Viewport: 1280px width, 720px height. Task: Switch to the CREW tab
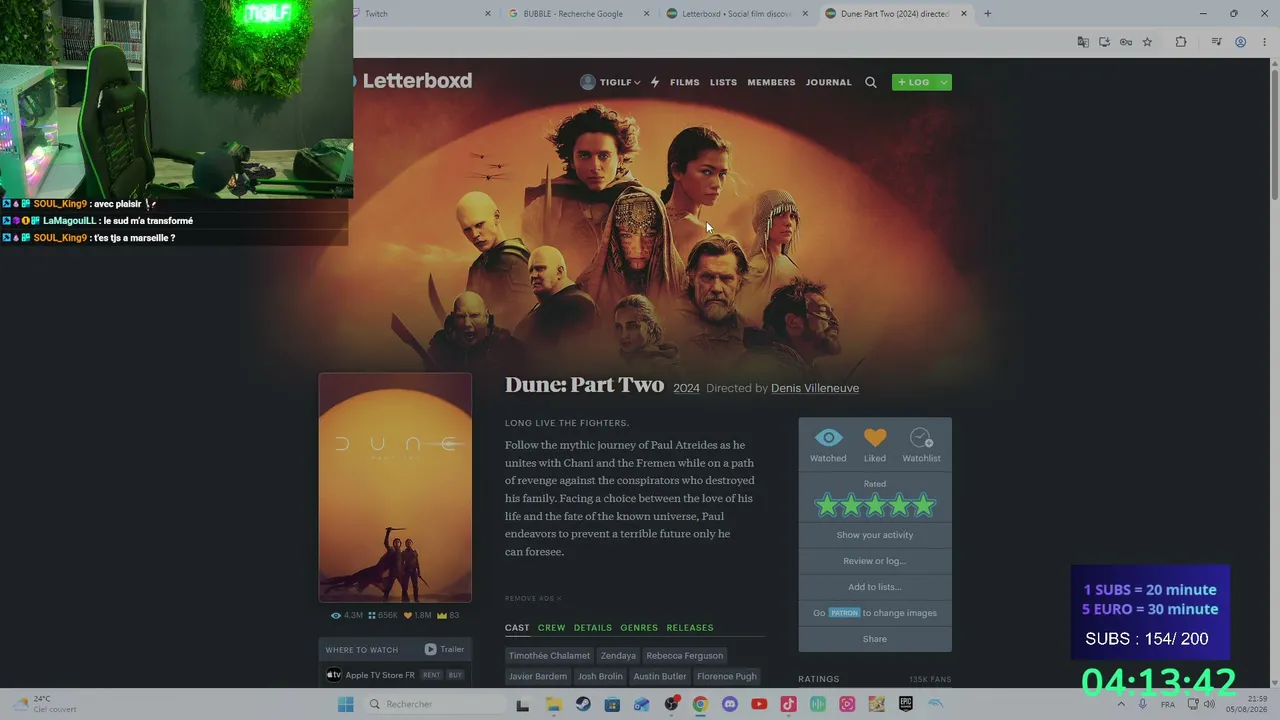(x=551, y=628)
